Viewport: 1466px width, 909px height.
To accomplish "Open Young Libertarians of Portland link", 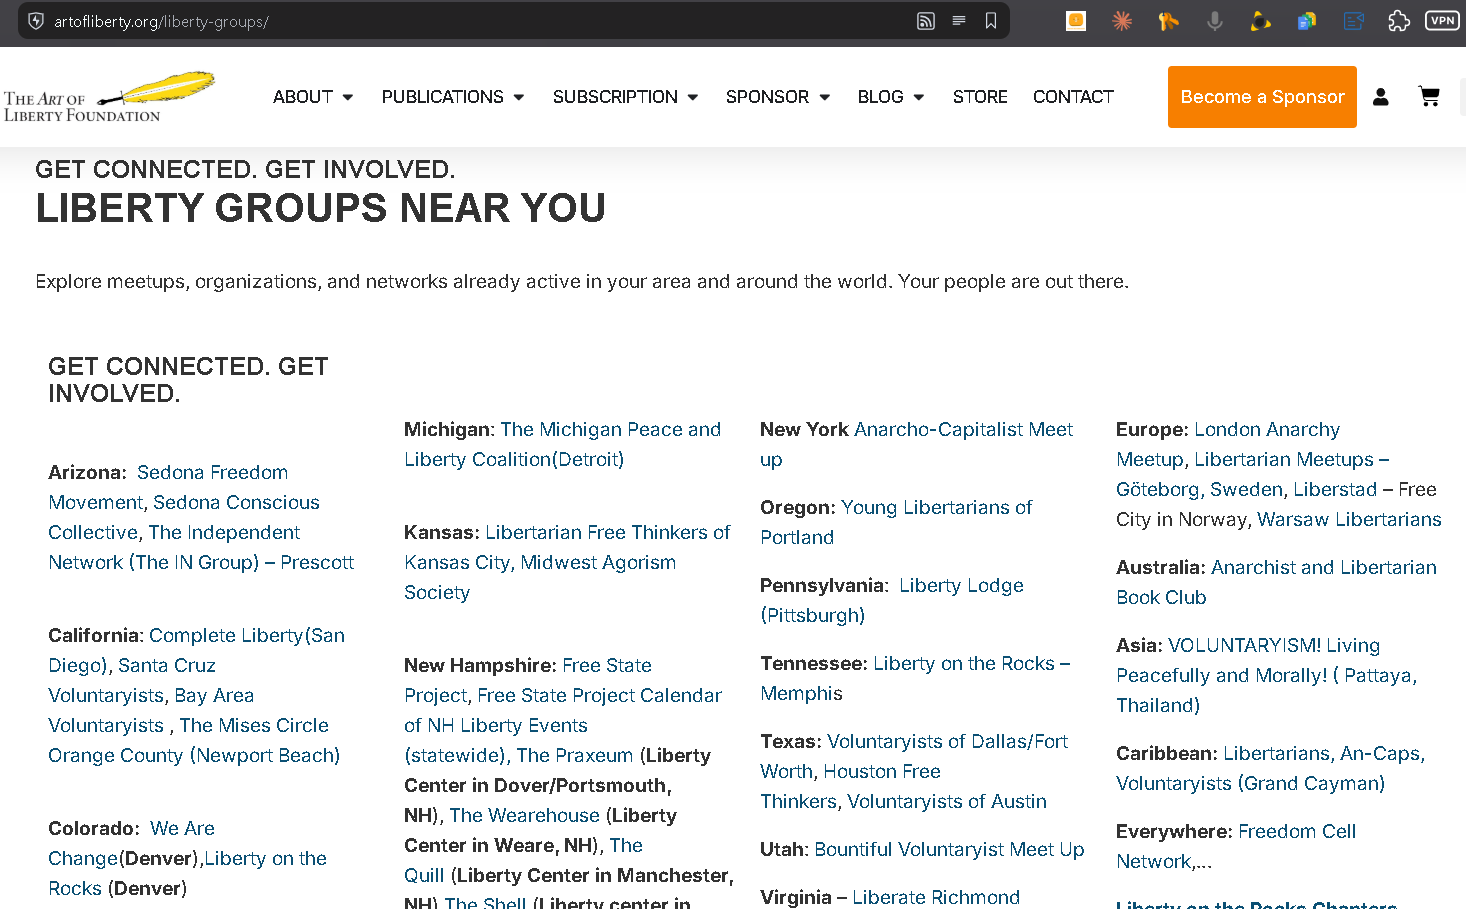I will (896, 522).
